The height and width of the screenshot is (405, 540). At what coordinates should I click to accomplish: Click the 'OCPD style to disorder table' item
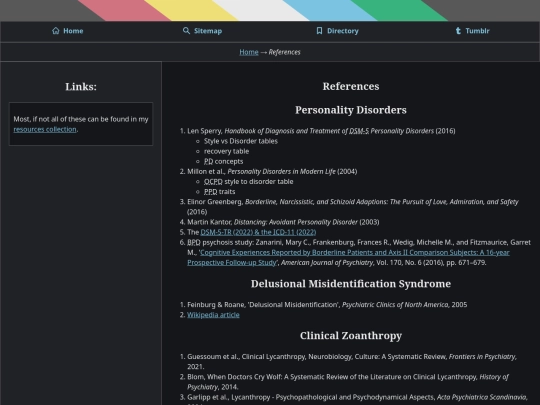(x=249, y=181)
